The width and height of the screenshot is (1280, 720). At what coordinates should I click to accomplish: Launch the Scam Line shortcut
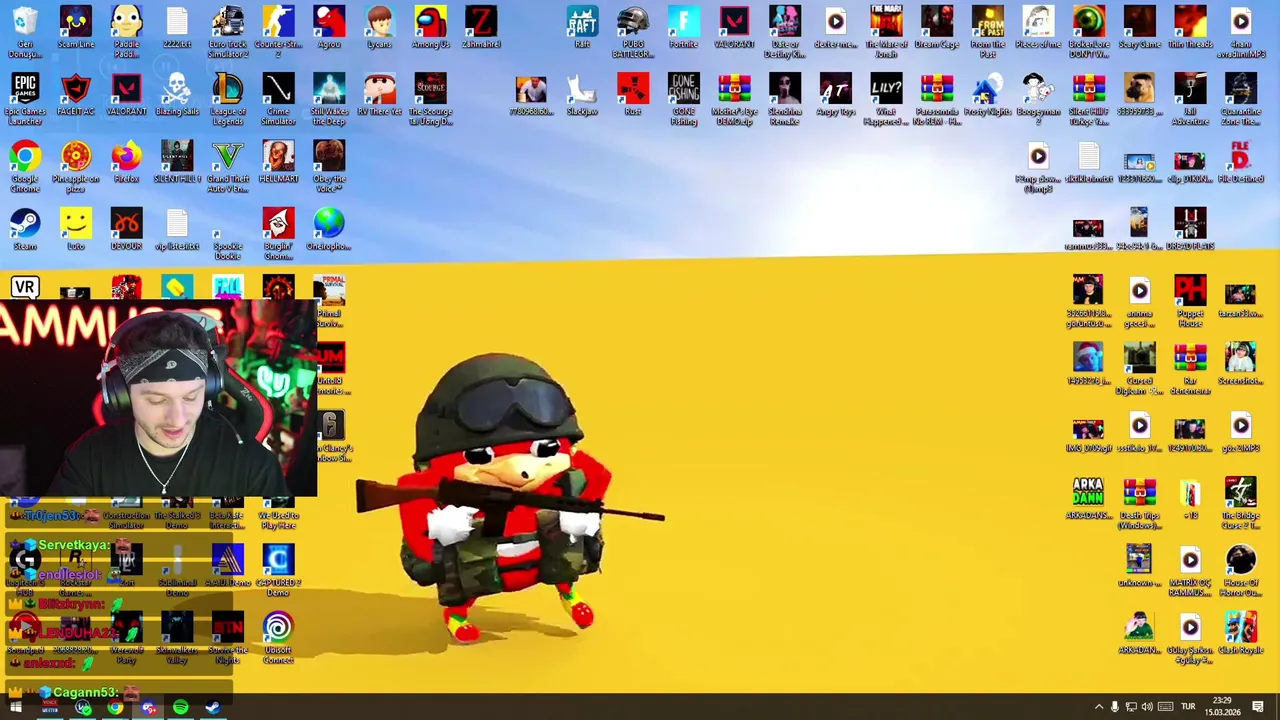tap(76, 27)
